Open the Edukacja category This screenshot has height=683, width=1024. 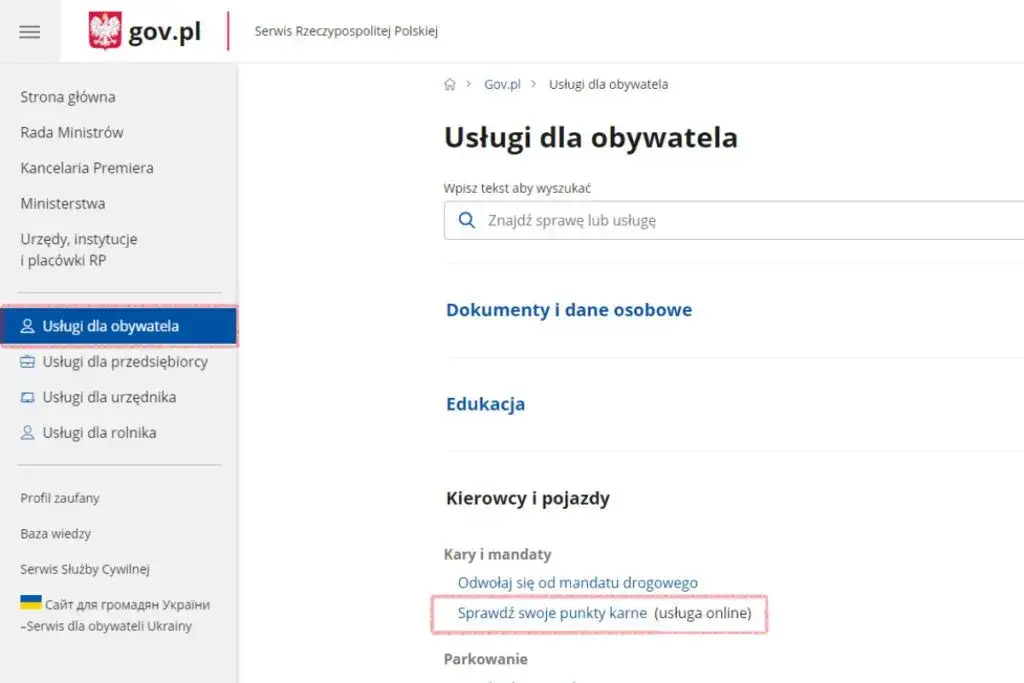click(x=486, y=404)
